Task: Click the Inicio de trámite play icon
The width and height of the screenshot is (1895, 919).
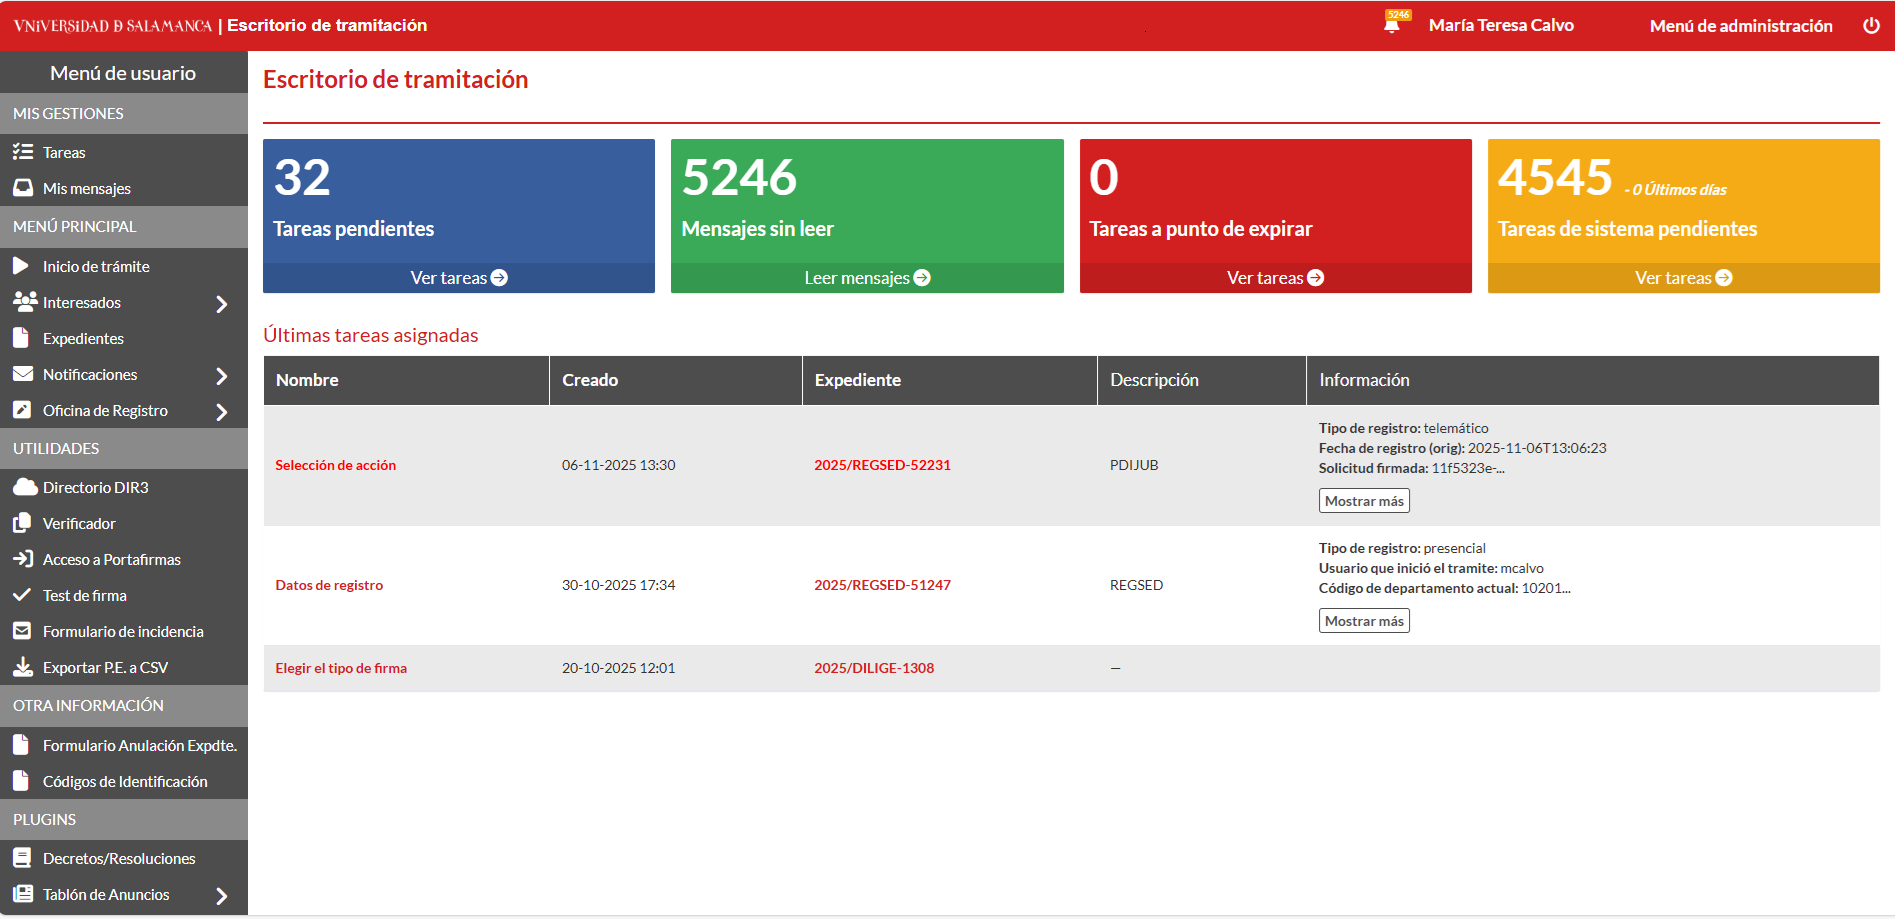Action: coord(21,266)
